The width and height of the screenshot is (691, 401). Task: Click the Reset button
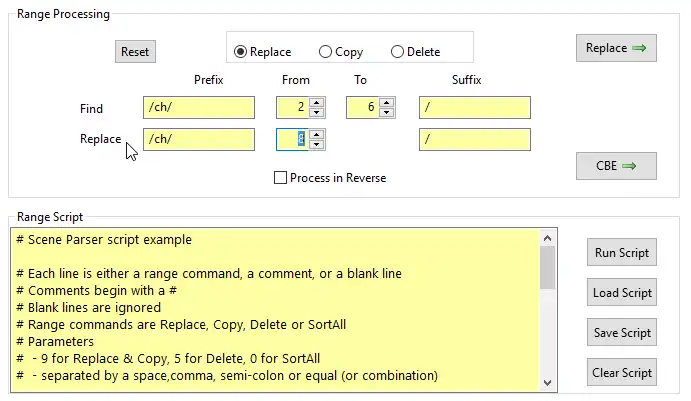point(135,52)
